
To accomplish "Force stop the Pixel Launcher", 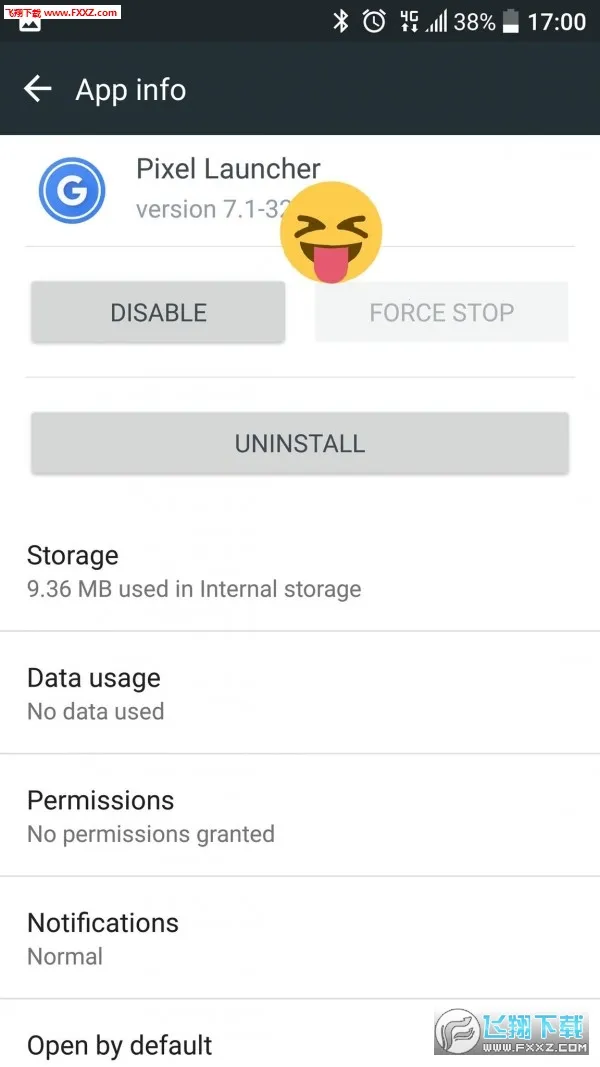I will [441, 312].
